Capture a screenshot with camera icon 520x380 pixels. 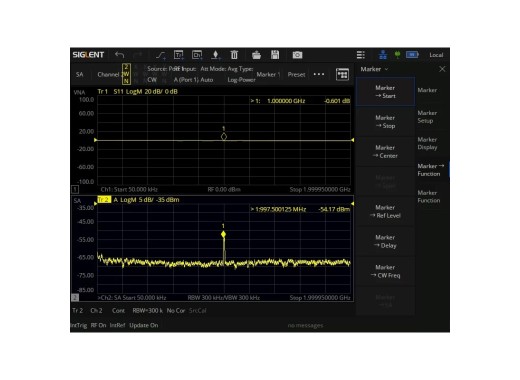(297, 55)
